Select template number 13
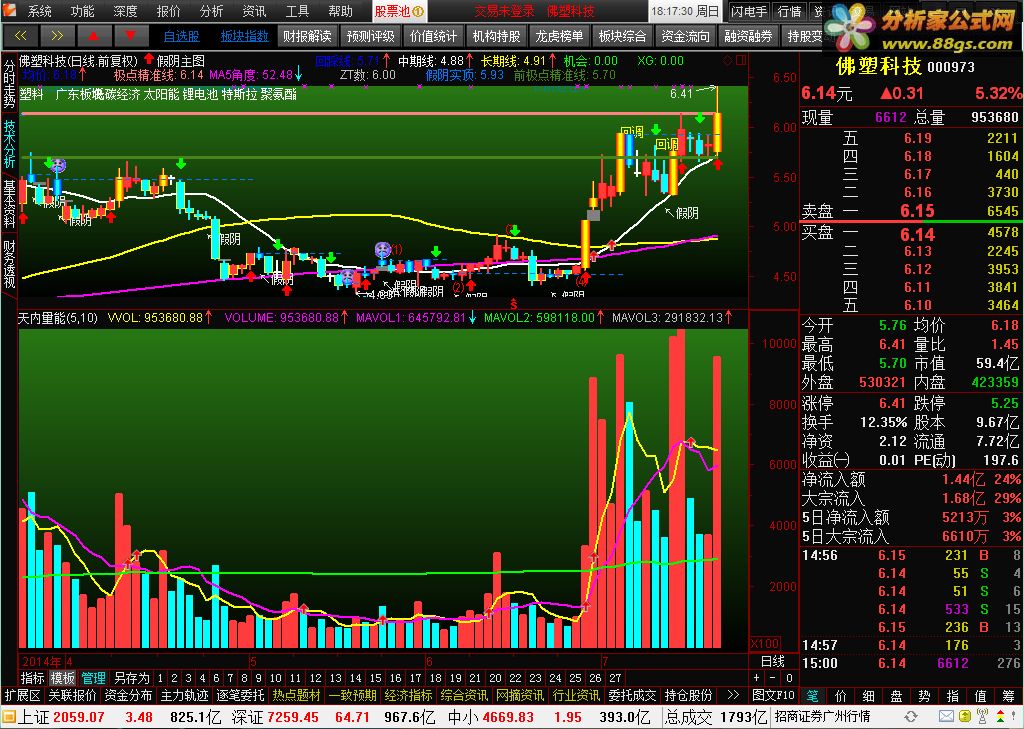 click(x=336, y=678)
